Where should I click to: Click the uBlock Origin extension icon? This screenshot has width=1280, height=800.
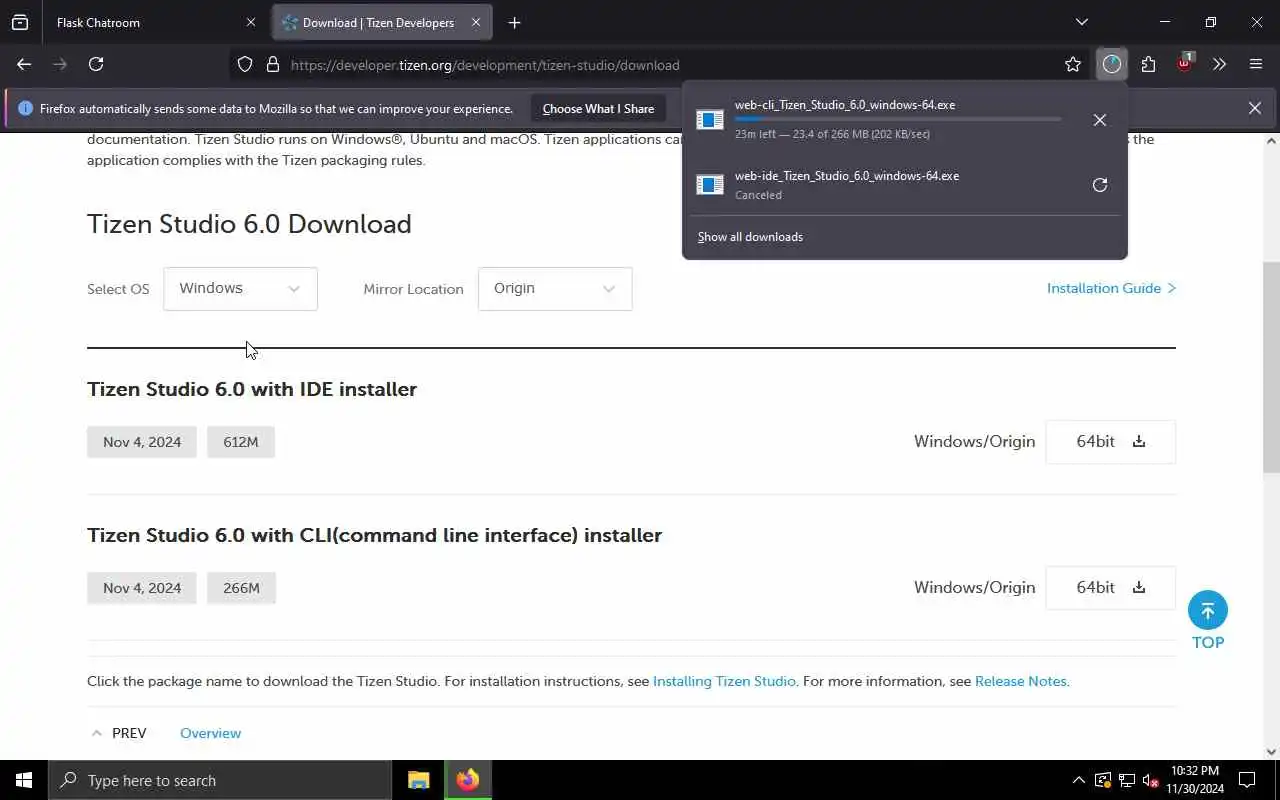point(1184,64)
